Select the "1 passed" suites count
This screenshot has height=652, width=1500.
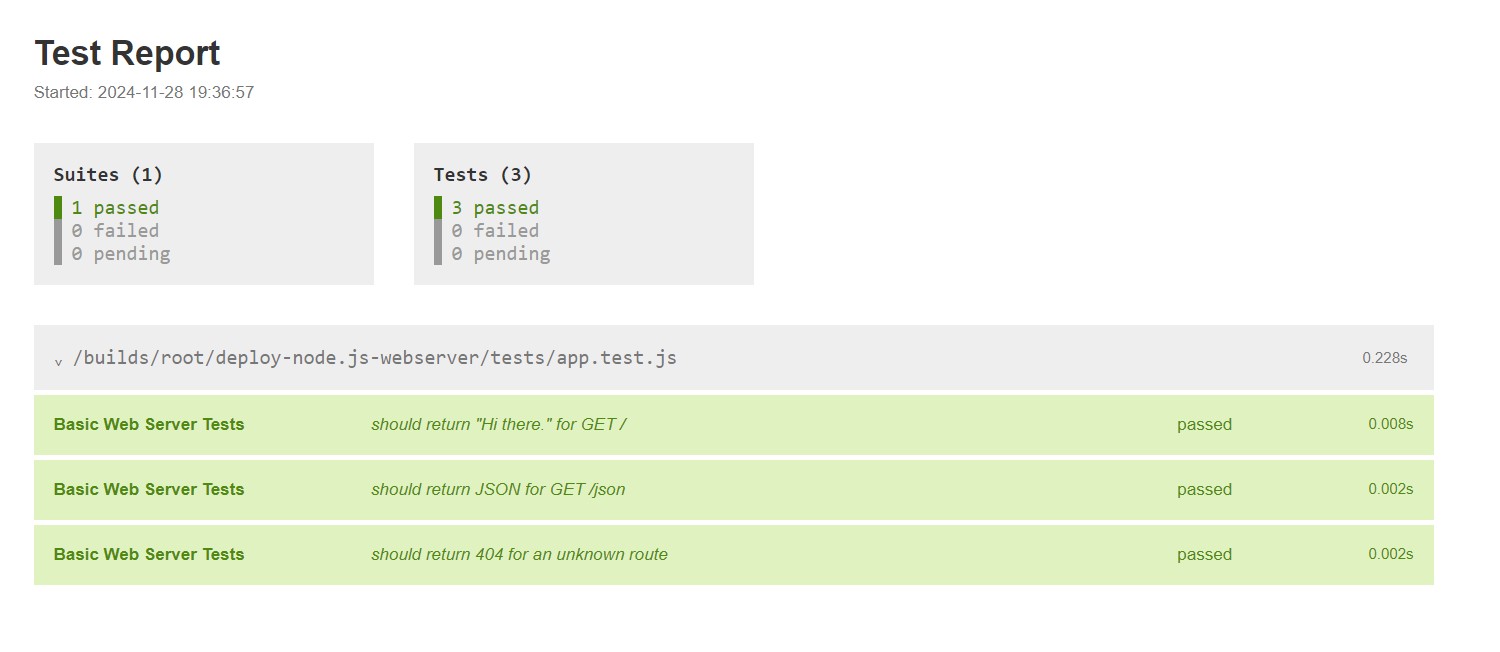coord(115,208)
